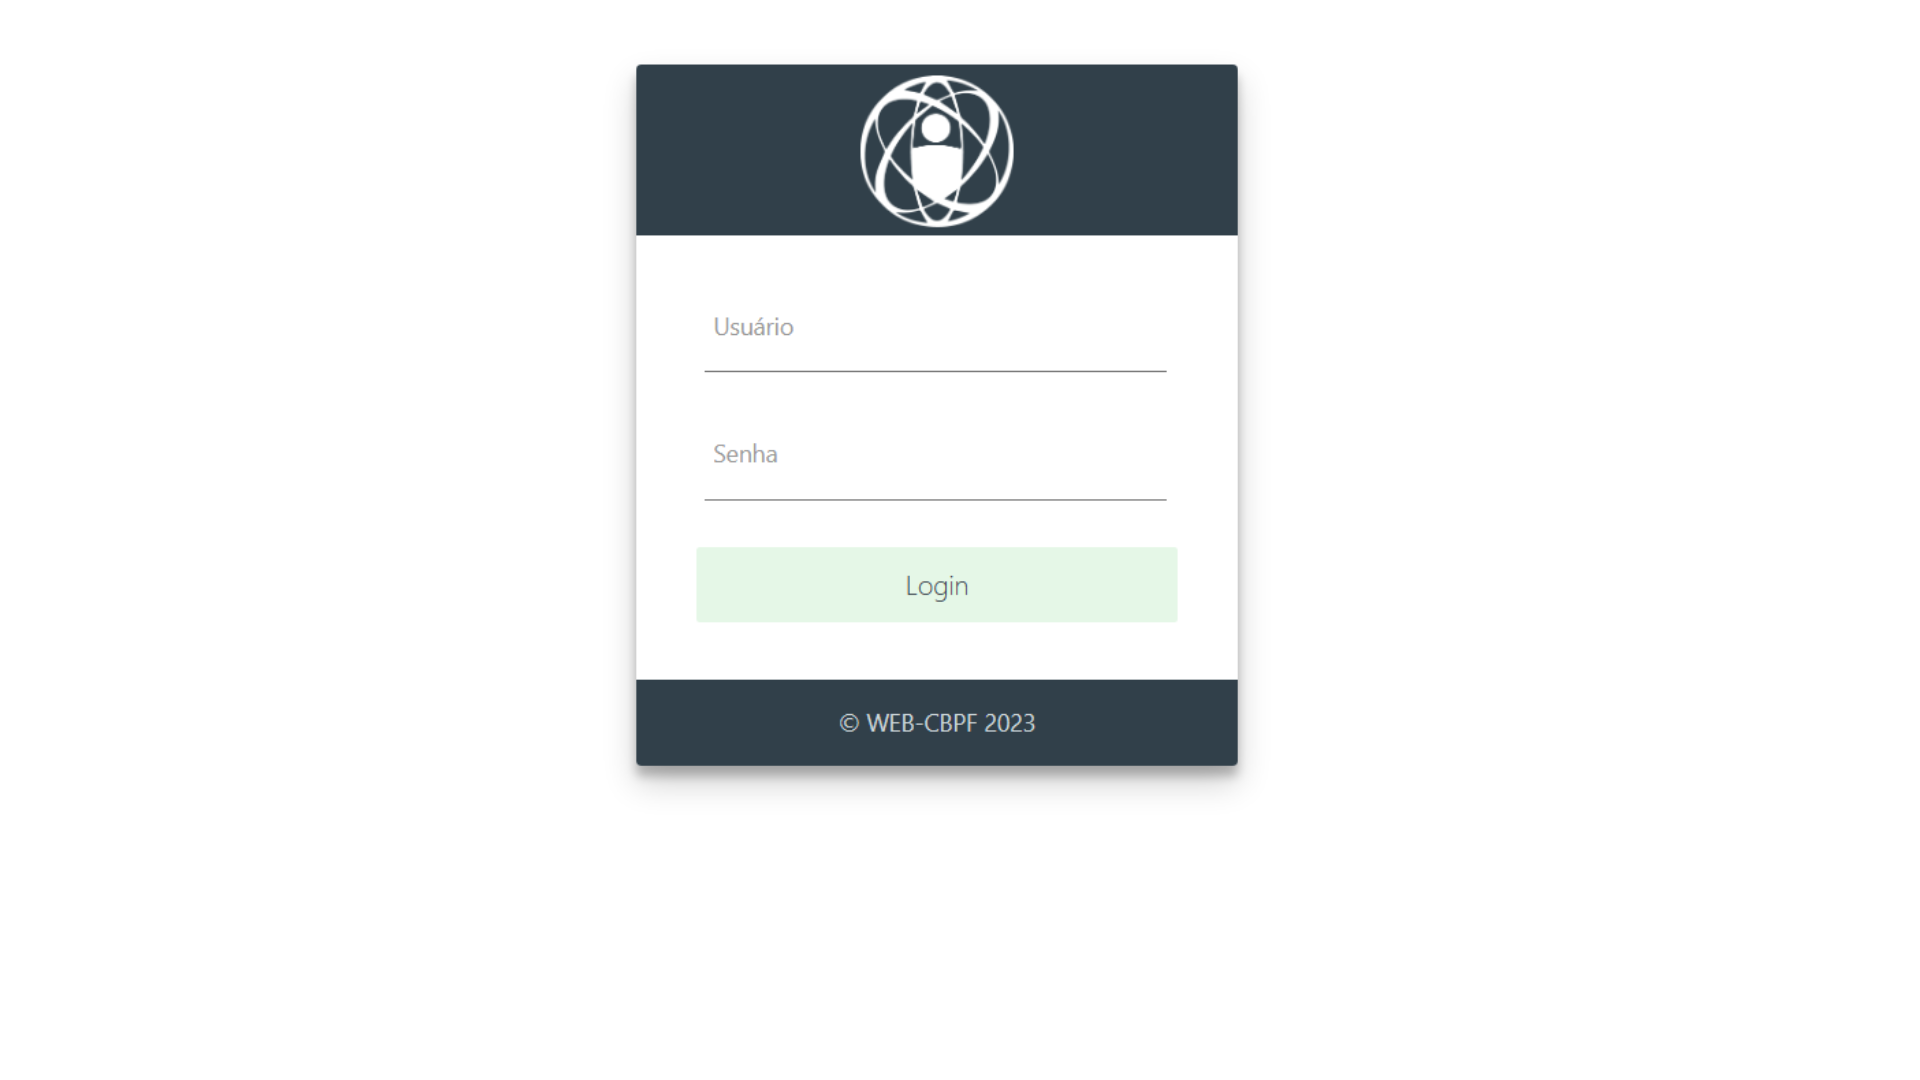The image size is (1920, 1080).
Task: Click the underline beneath Usuário field
Action: click(x=935, y=371)
